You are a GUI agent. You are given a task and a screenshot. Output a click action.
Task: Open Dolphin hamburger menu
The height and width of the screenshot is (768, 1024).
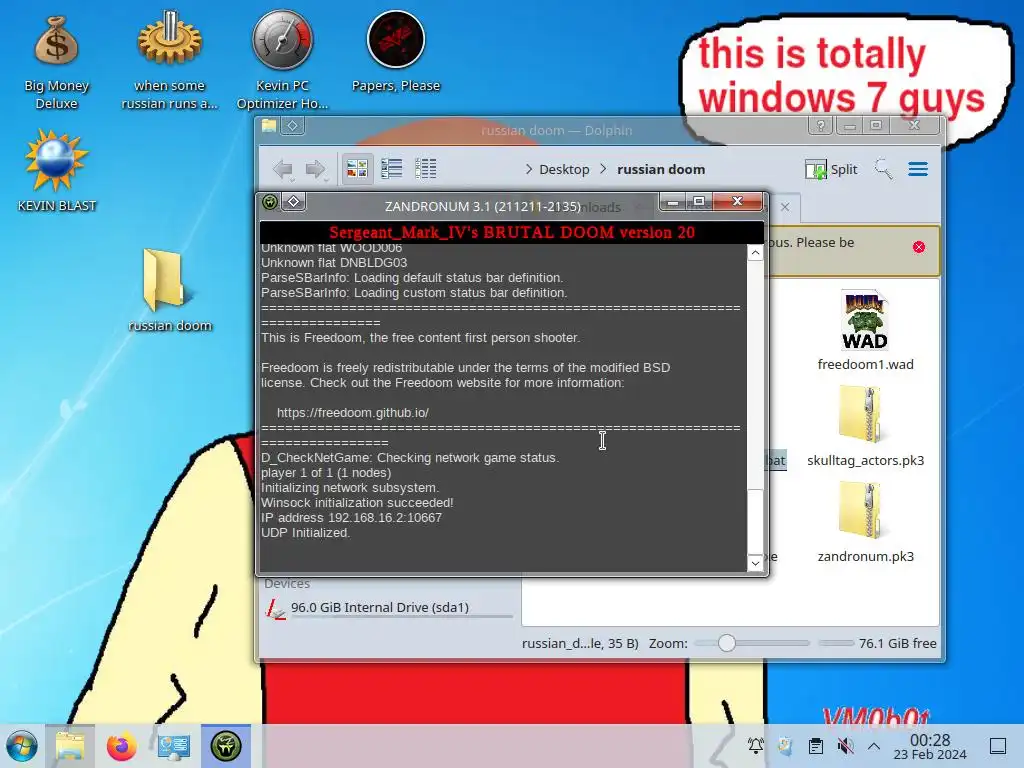[x=918, y=169]
